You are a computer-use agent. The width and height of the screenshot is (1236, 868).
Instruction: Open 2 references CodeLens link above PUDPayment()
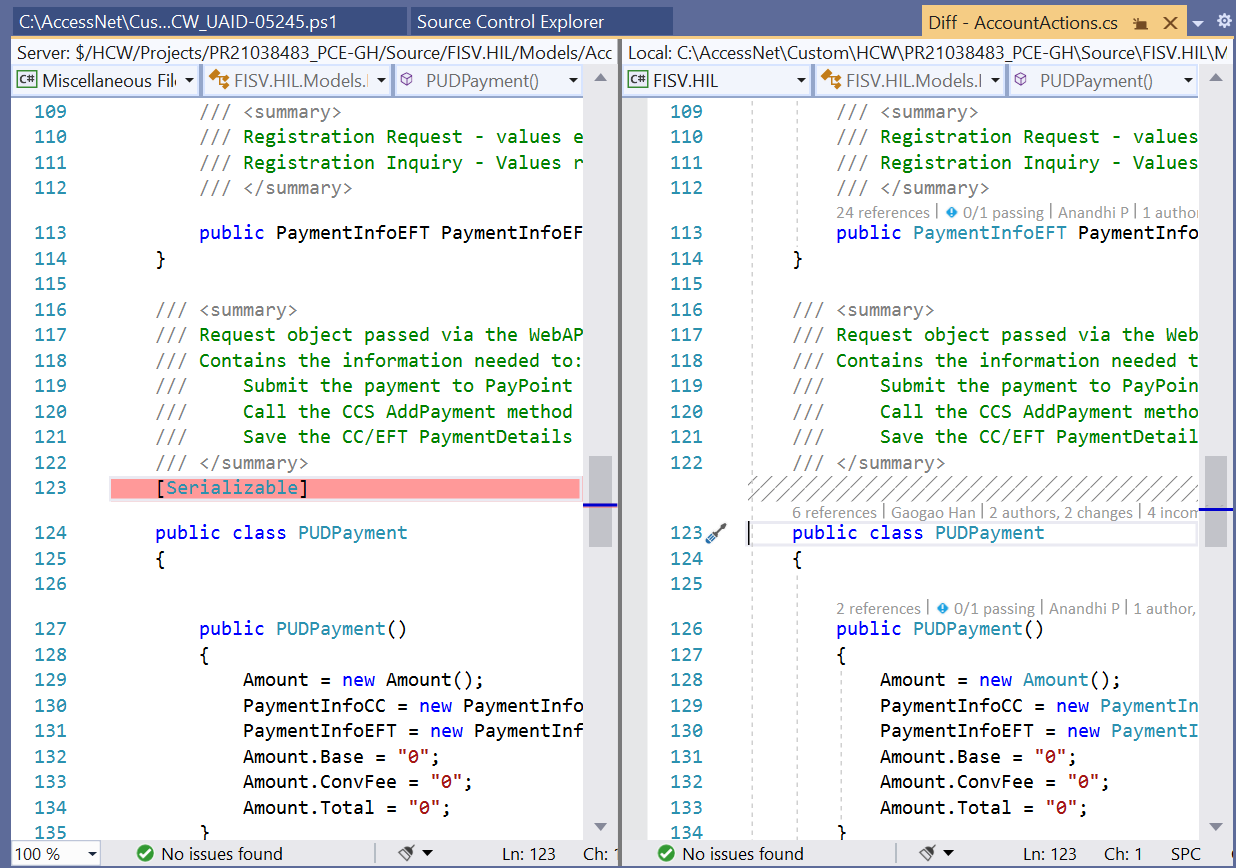(878, 608)
